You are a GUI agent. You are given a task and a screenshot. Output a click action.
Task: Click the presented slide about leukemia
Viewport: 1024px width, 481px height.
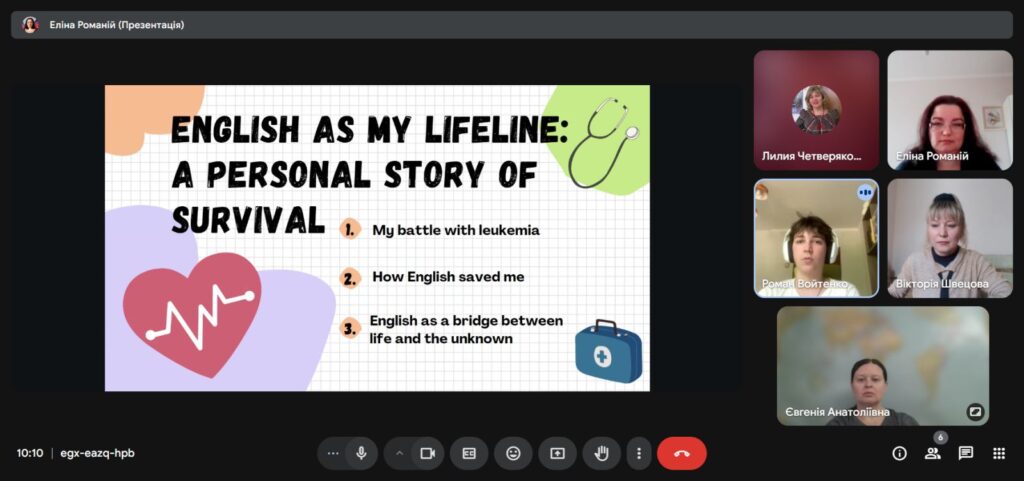point(377,238)
